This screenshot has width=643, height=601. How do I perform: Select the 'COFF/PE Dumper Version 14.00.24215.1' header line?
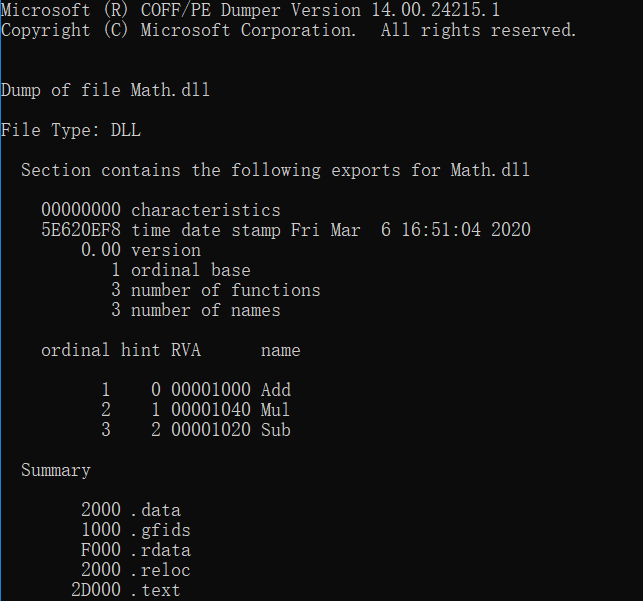coord(251,10)
